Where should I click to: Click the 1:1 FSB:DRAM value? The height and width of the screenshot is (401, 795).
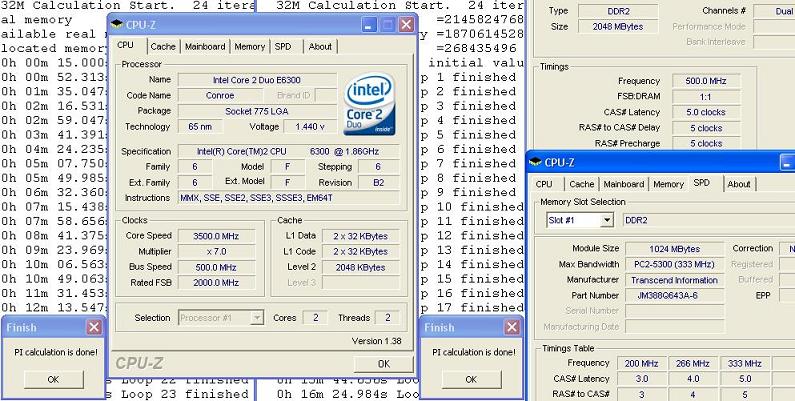pos(706,97)
